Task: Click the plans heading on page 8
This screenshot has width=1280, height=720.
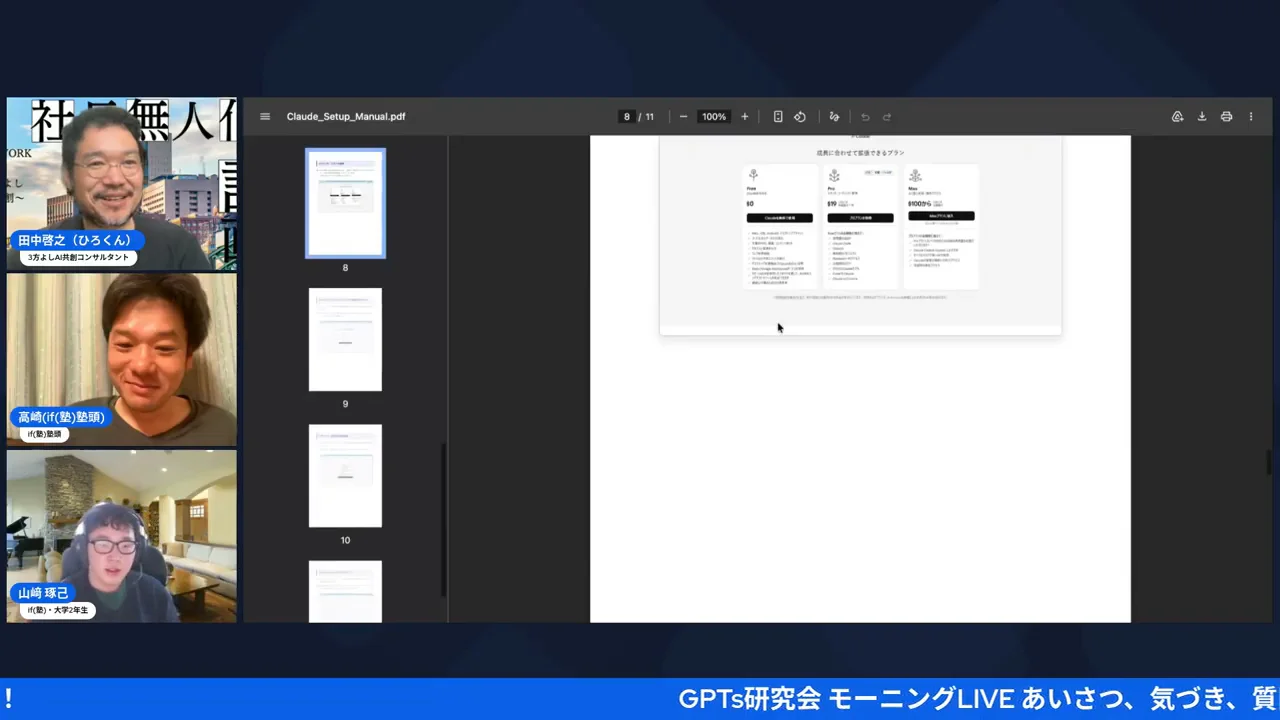Action: [x=860, y=153]
